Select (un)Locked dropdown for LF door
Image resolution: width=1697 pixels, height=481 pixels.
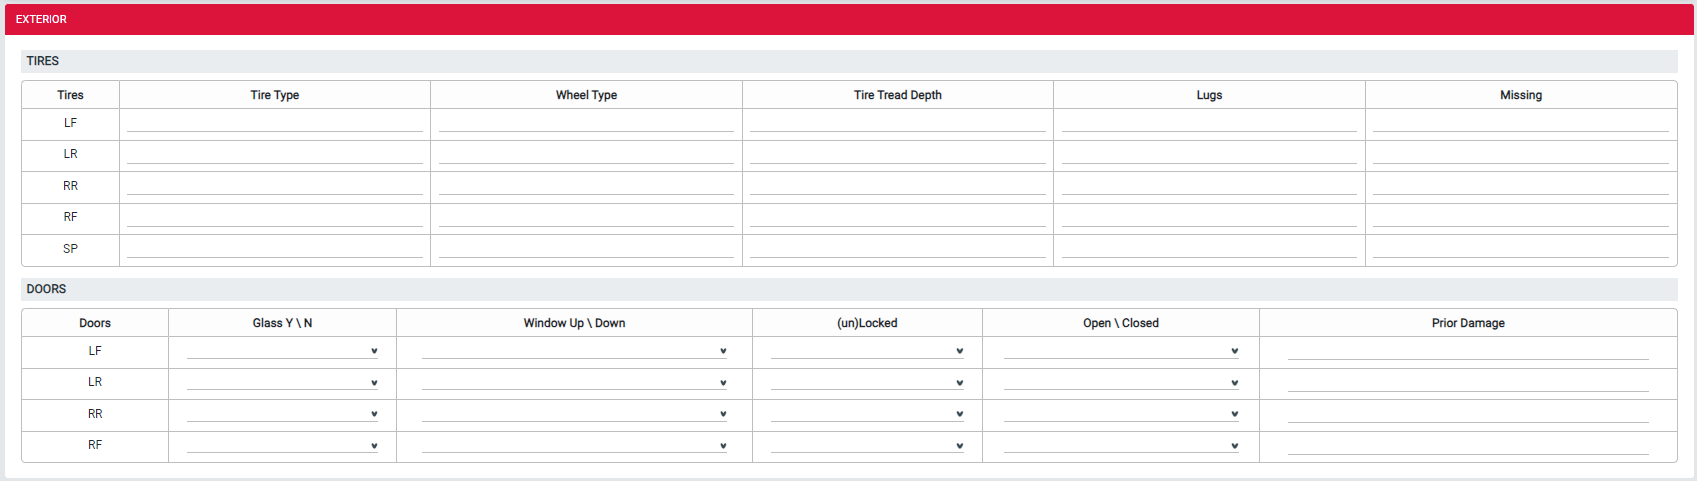867,351
